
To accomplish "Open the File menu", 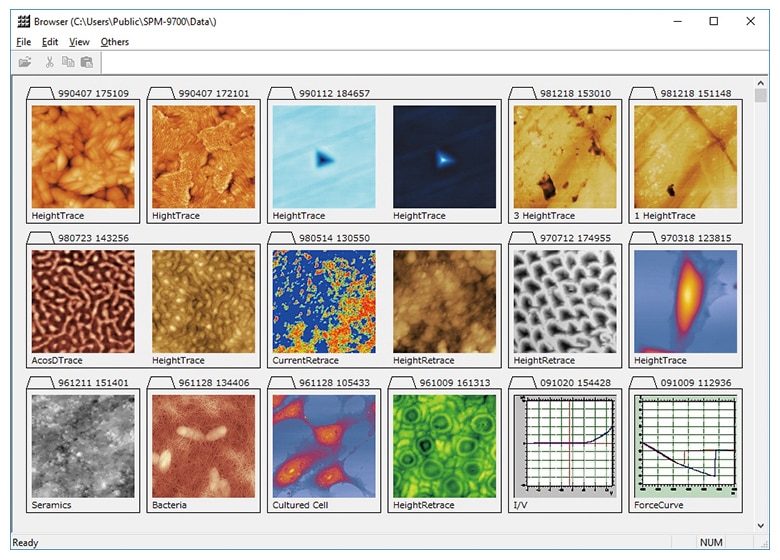I will point(24,42).
